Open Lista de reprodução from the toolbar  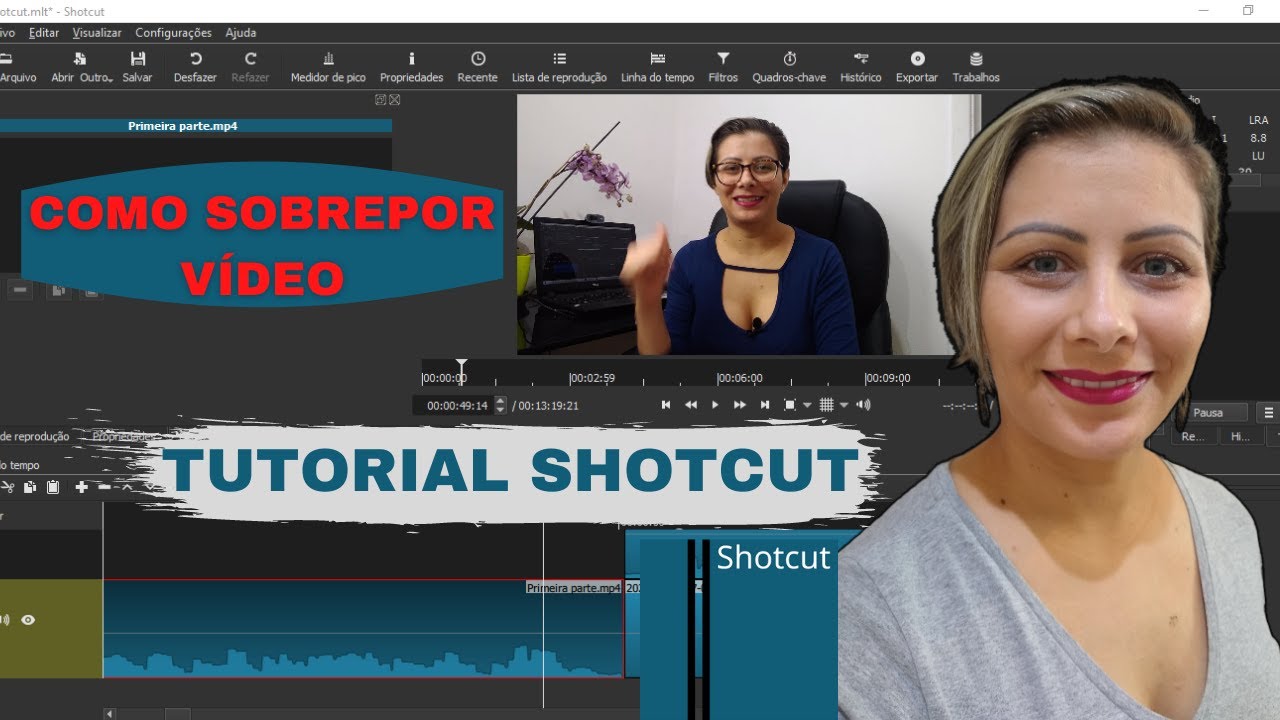click(x=559, y=67)
